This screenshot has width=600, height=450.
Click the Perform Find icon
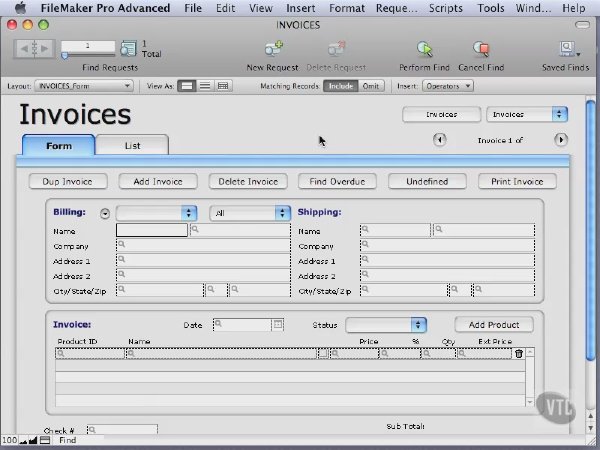[x=424, y=49]
